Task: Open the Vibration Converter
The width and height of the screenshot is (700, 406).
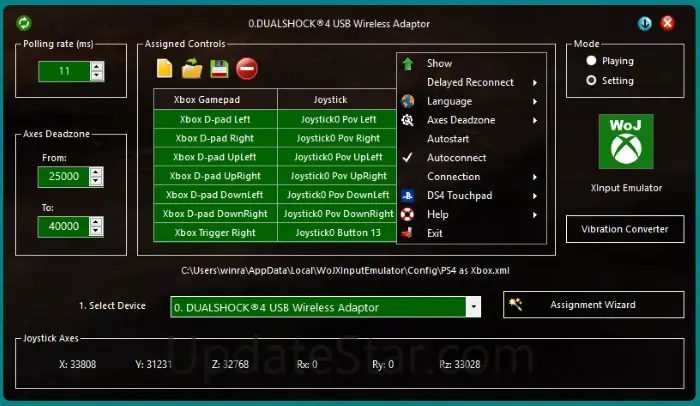Action: pos(625,229)
